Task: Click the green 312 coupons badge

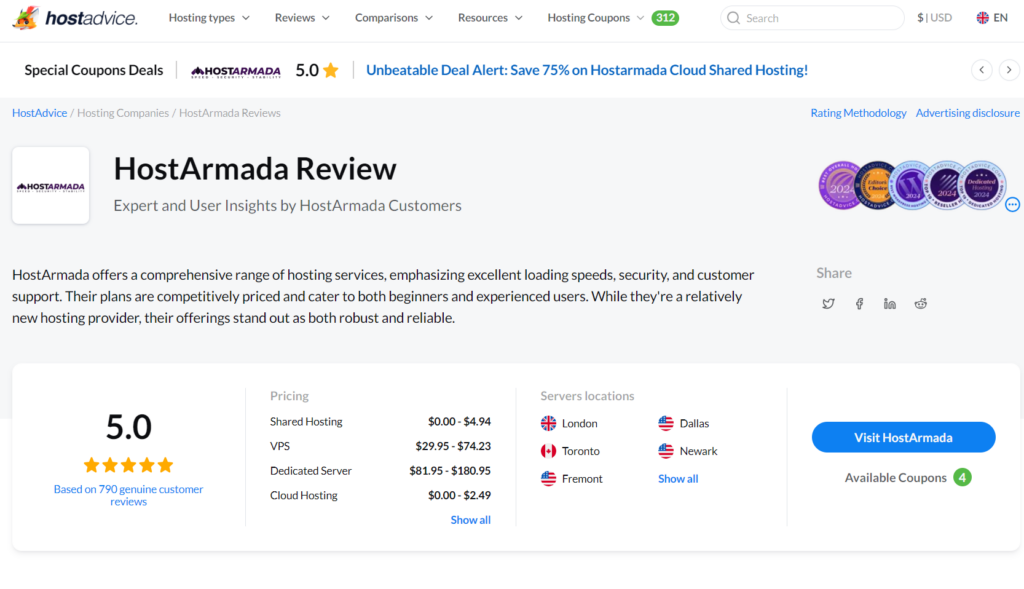Action: tap(665, 18)
